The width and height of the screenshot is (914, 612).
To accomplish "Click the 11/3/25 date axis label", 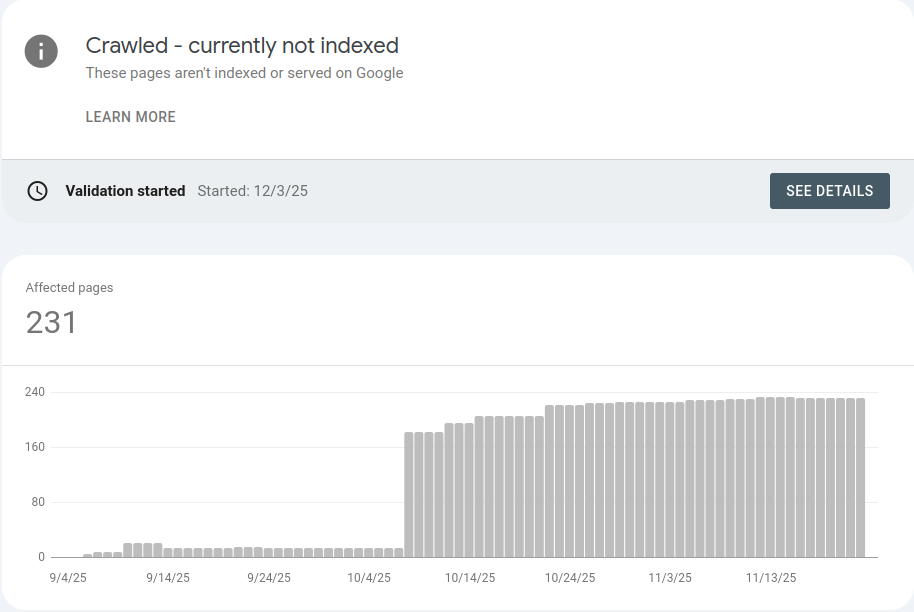I will (x=670, y=578).
